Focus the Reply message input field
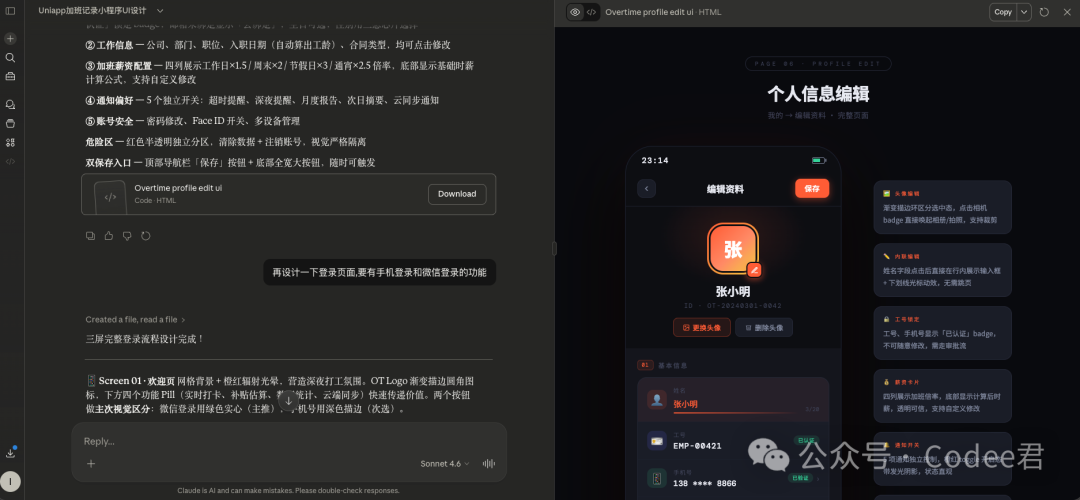This screenshot has height=500, width=1080. point(289,441)
